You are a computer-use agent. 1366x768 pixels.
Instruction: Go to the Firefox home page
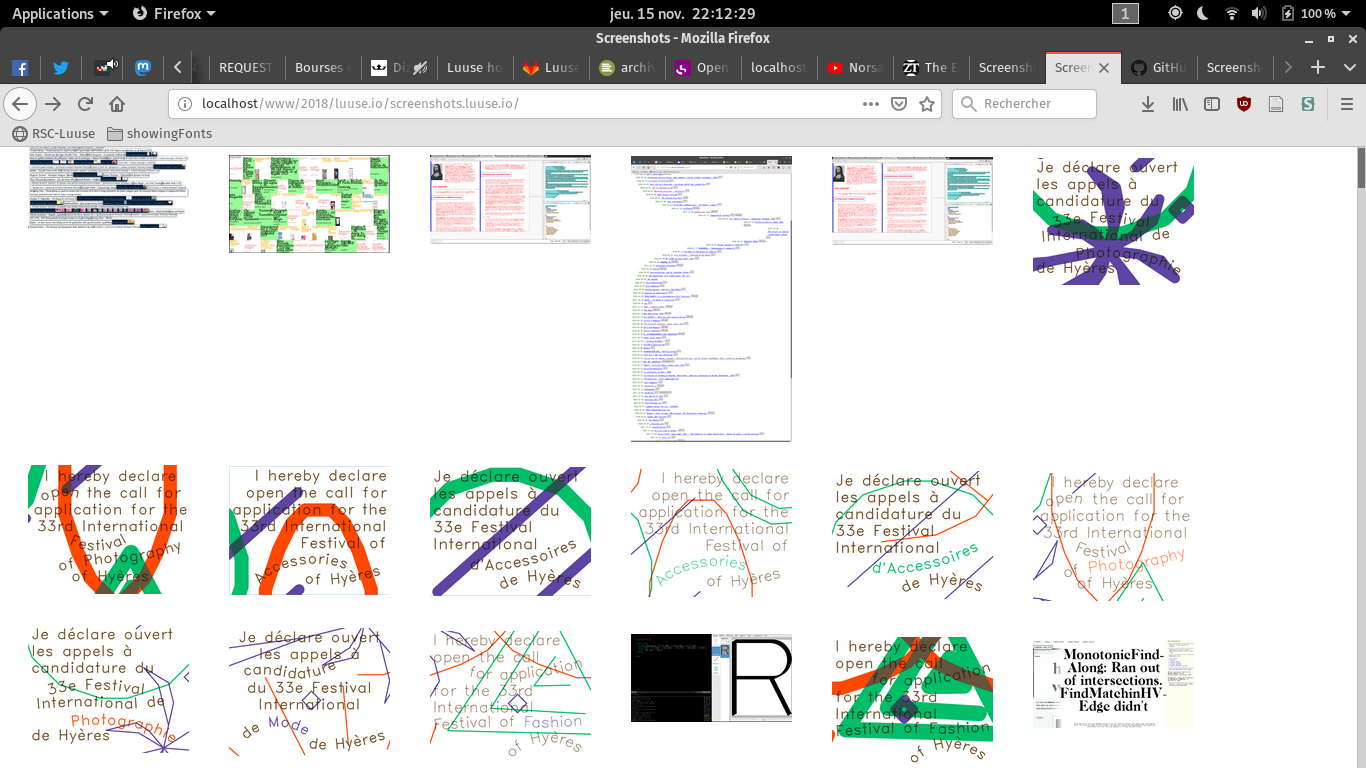tap(117, 104)
